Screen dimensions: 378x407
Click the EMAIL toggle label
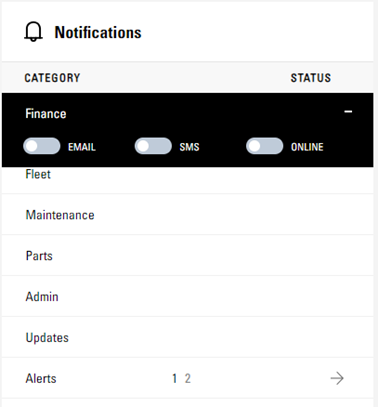(82, 147)
